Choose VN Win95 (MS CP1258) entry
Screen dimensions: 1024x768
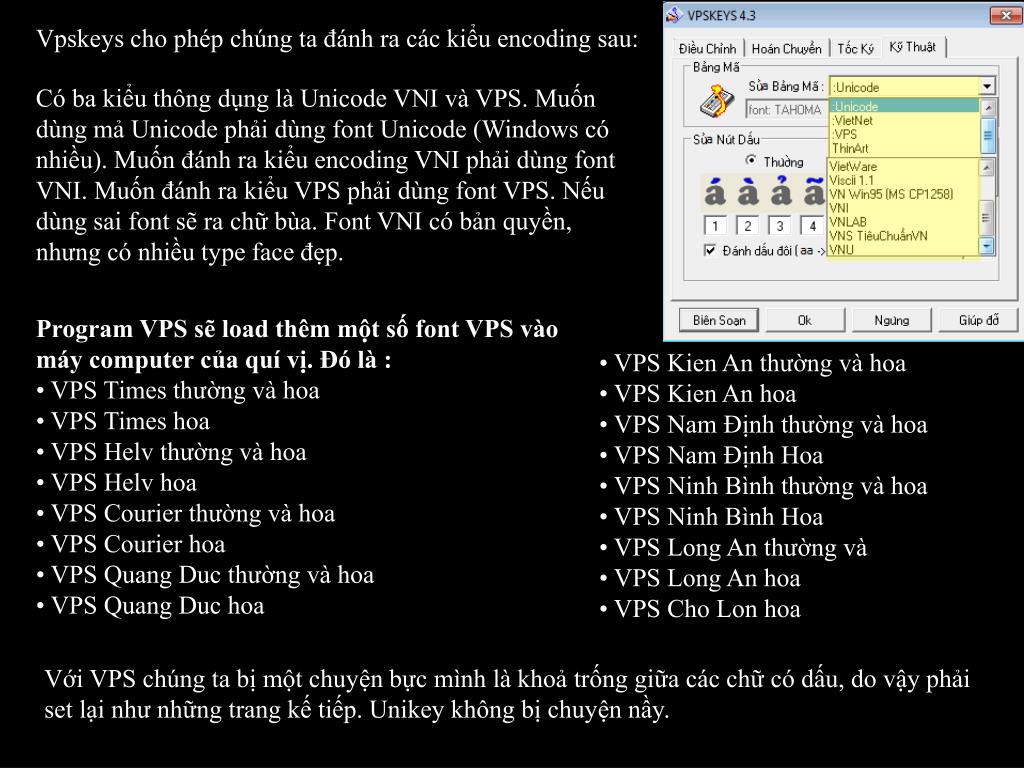point(904,194)
